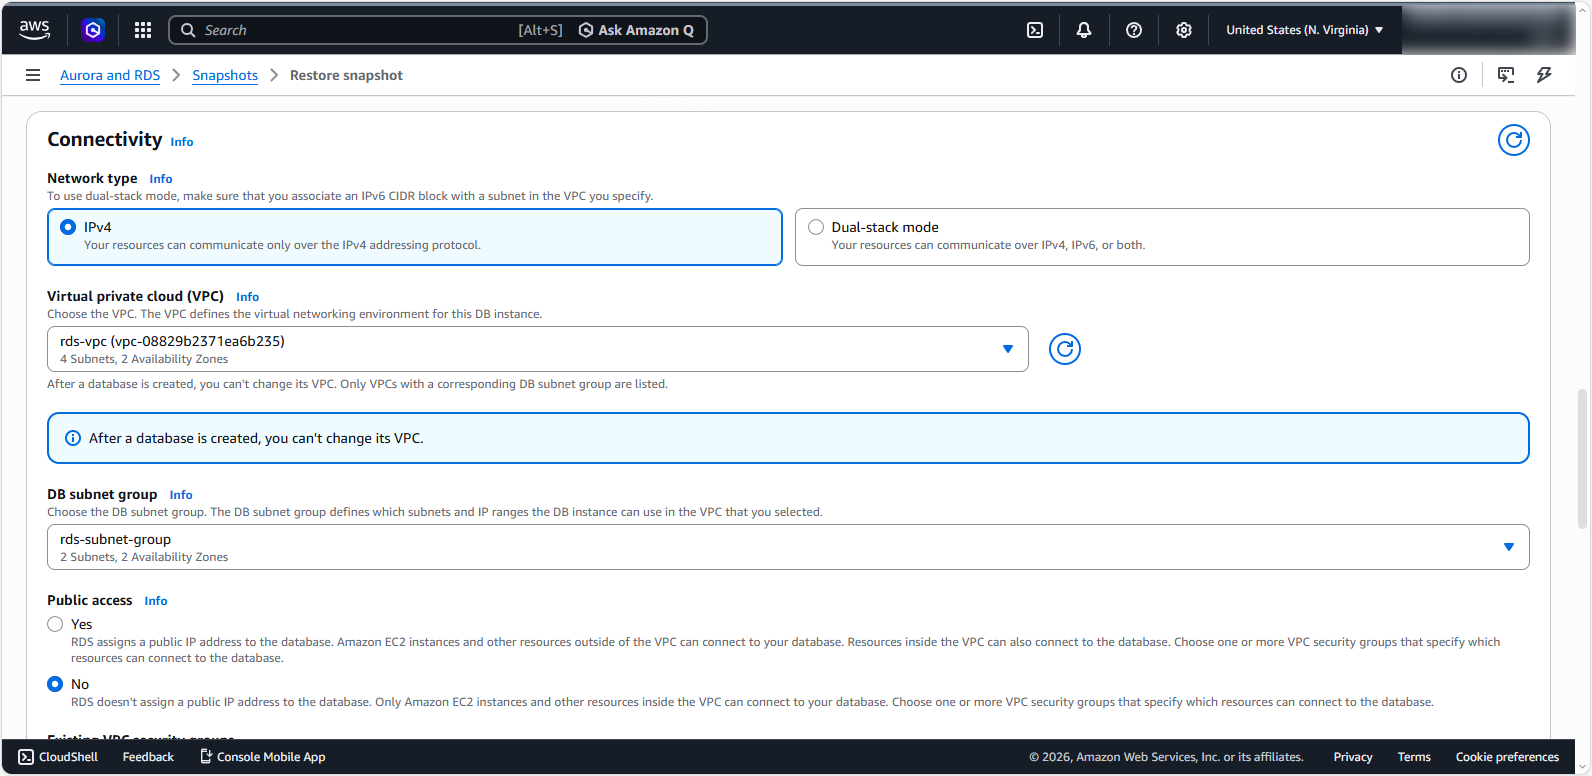1592x776 pixels.
Task: Click the Console Mobile App phone icon
Action: pos(206,757)
